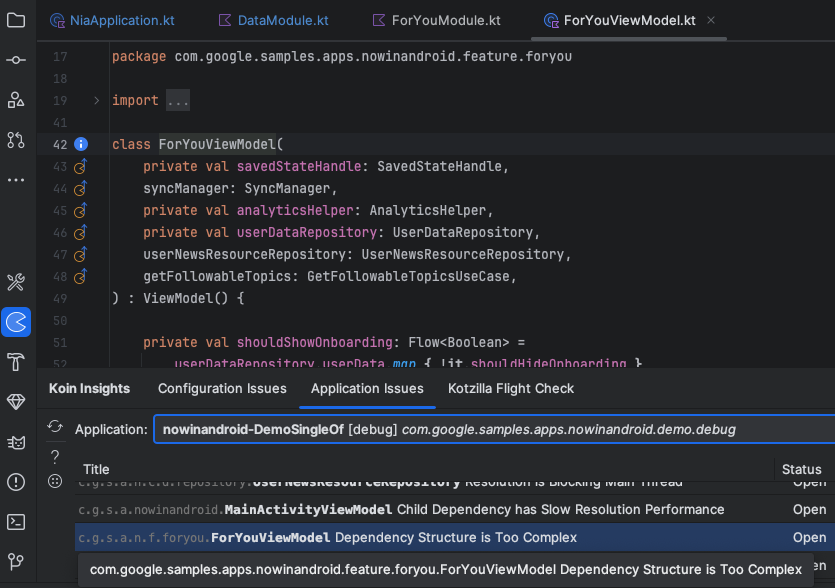Click the Koin tool window icon
Viewport: 835px width, 588px height.
pos(16,322)
